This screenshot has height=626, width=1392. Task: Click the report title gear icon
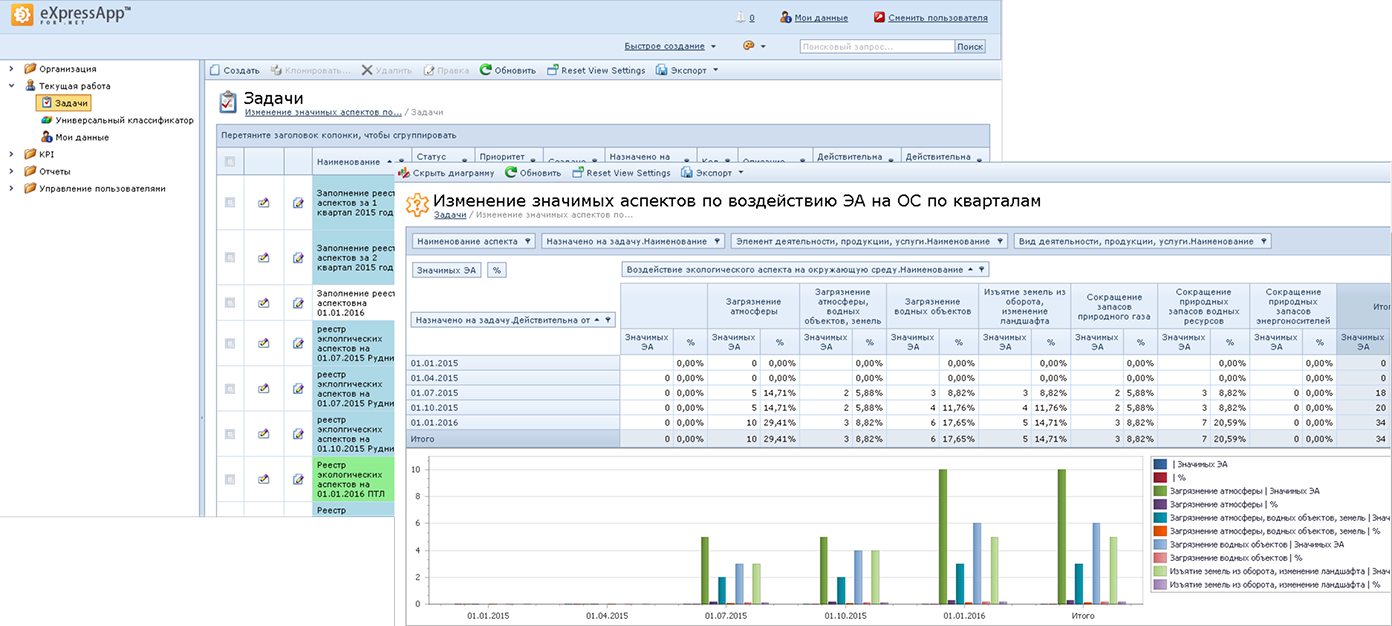pyautogui.click(x=416, y=204)
